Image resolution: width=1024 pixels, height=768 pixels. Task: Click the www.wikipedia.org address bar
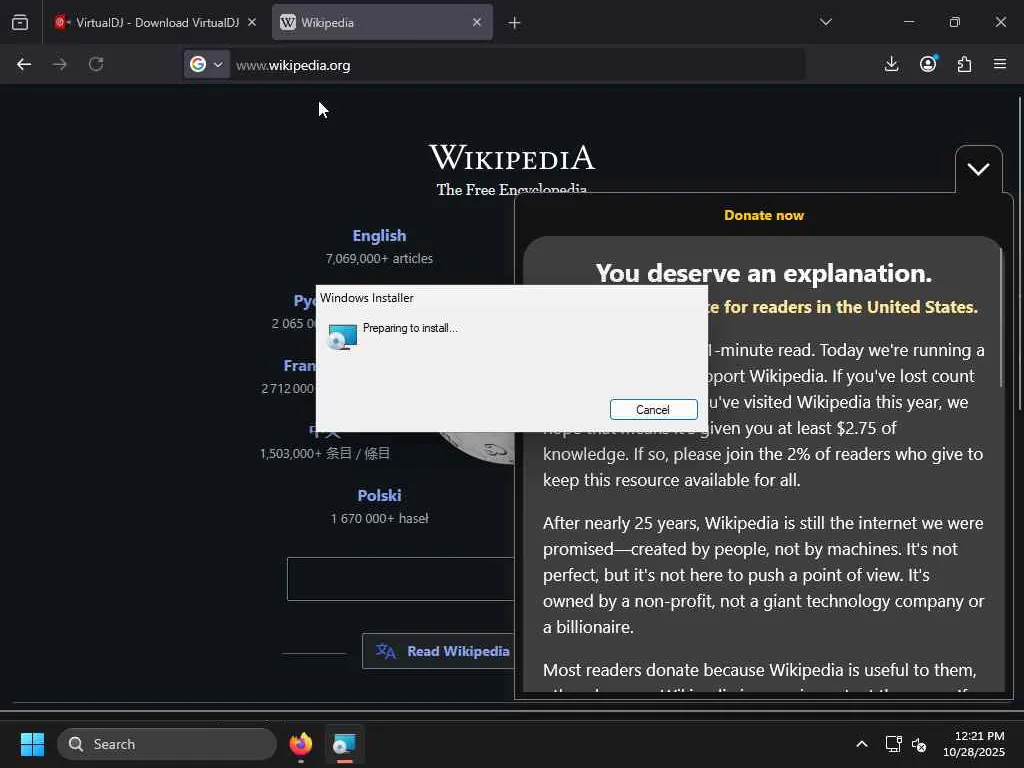point(516,65)
